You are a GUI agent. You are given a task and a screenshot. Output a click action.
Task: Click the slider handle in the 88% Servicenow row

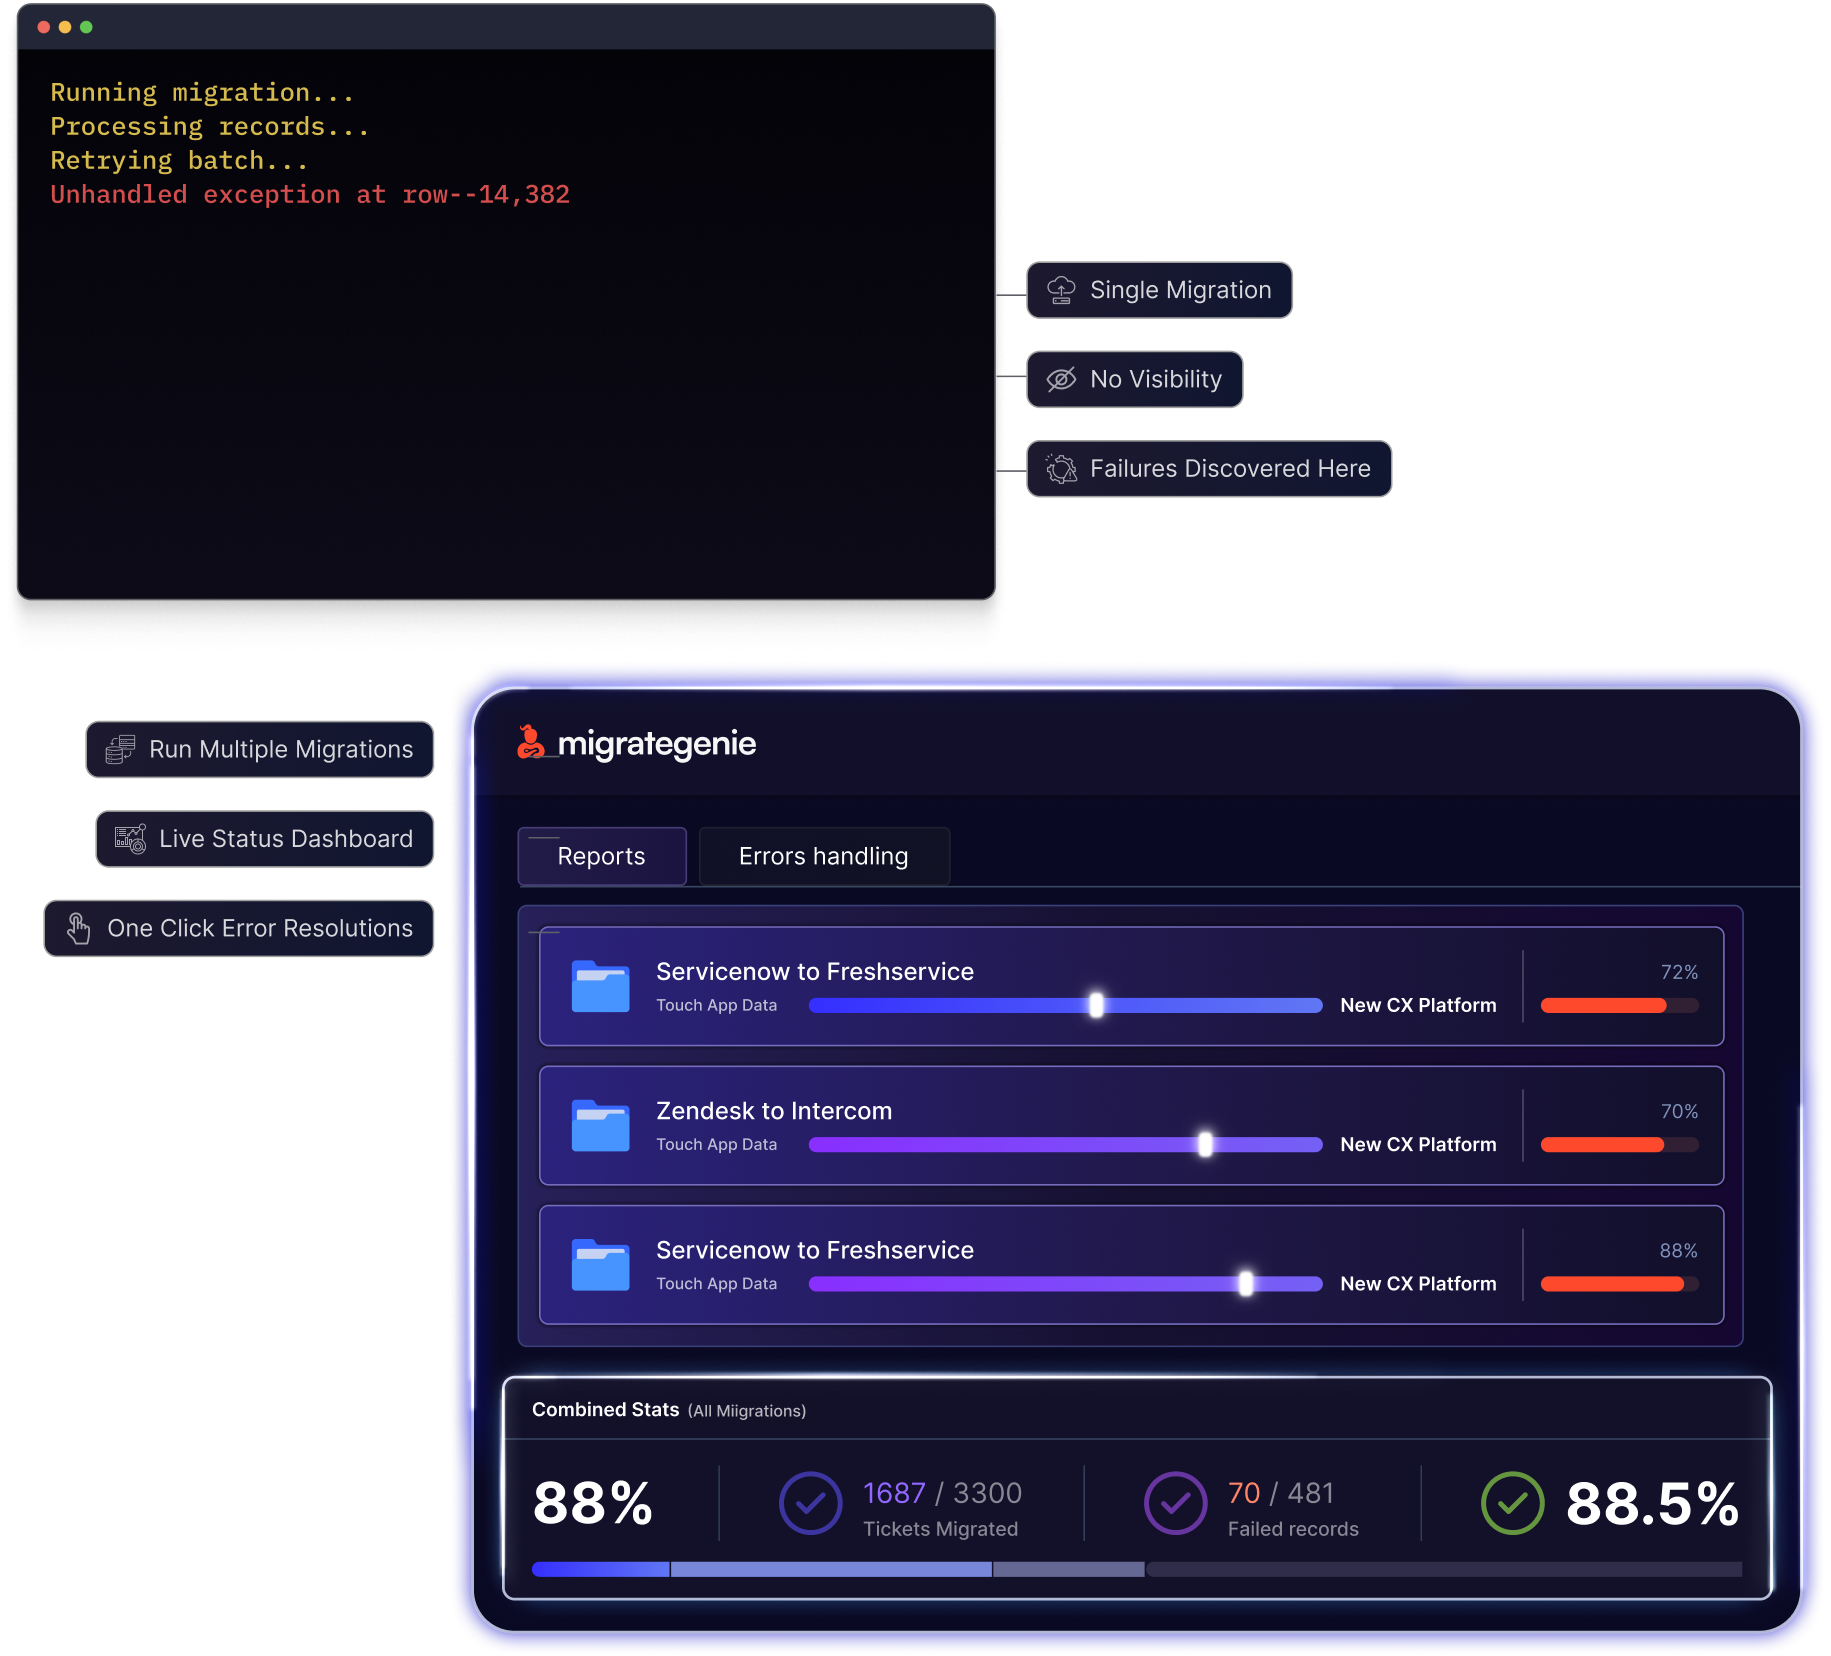pos(1245,1283)
